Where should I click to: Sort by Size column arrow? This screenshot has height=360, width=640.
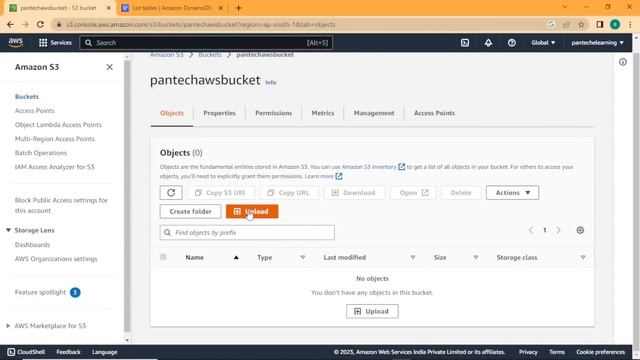click(x=476, y=258)
